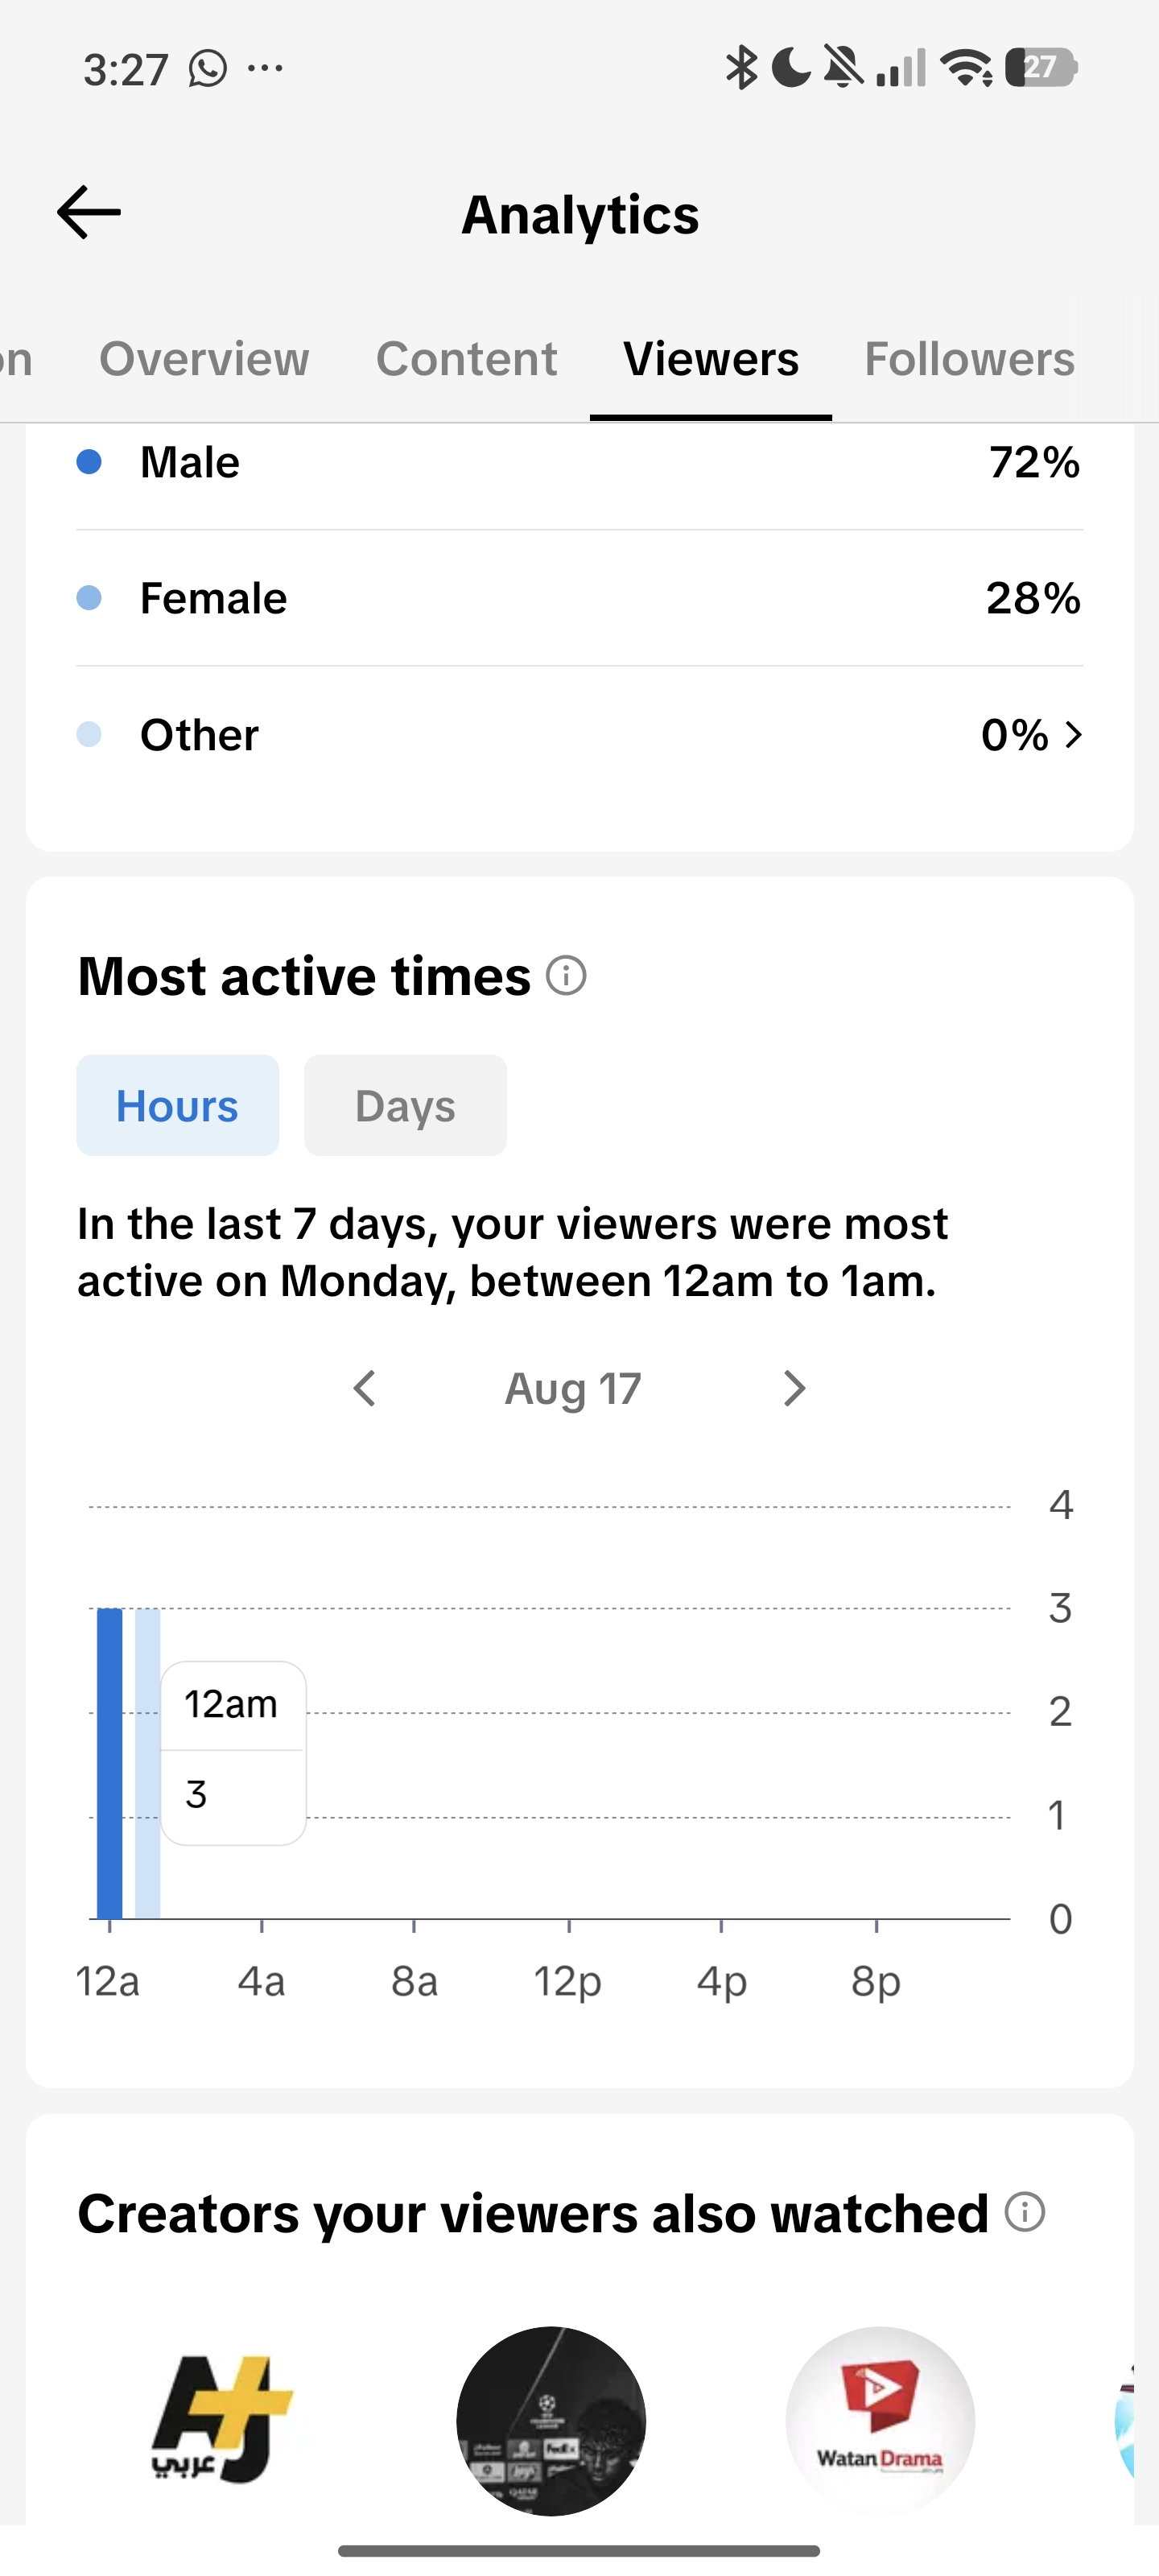Open the Watan Drama creator thumbnail
The height and width of the screenshot is (2576, 1159).
point(880,2420)
